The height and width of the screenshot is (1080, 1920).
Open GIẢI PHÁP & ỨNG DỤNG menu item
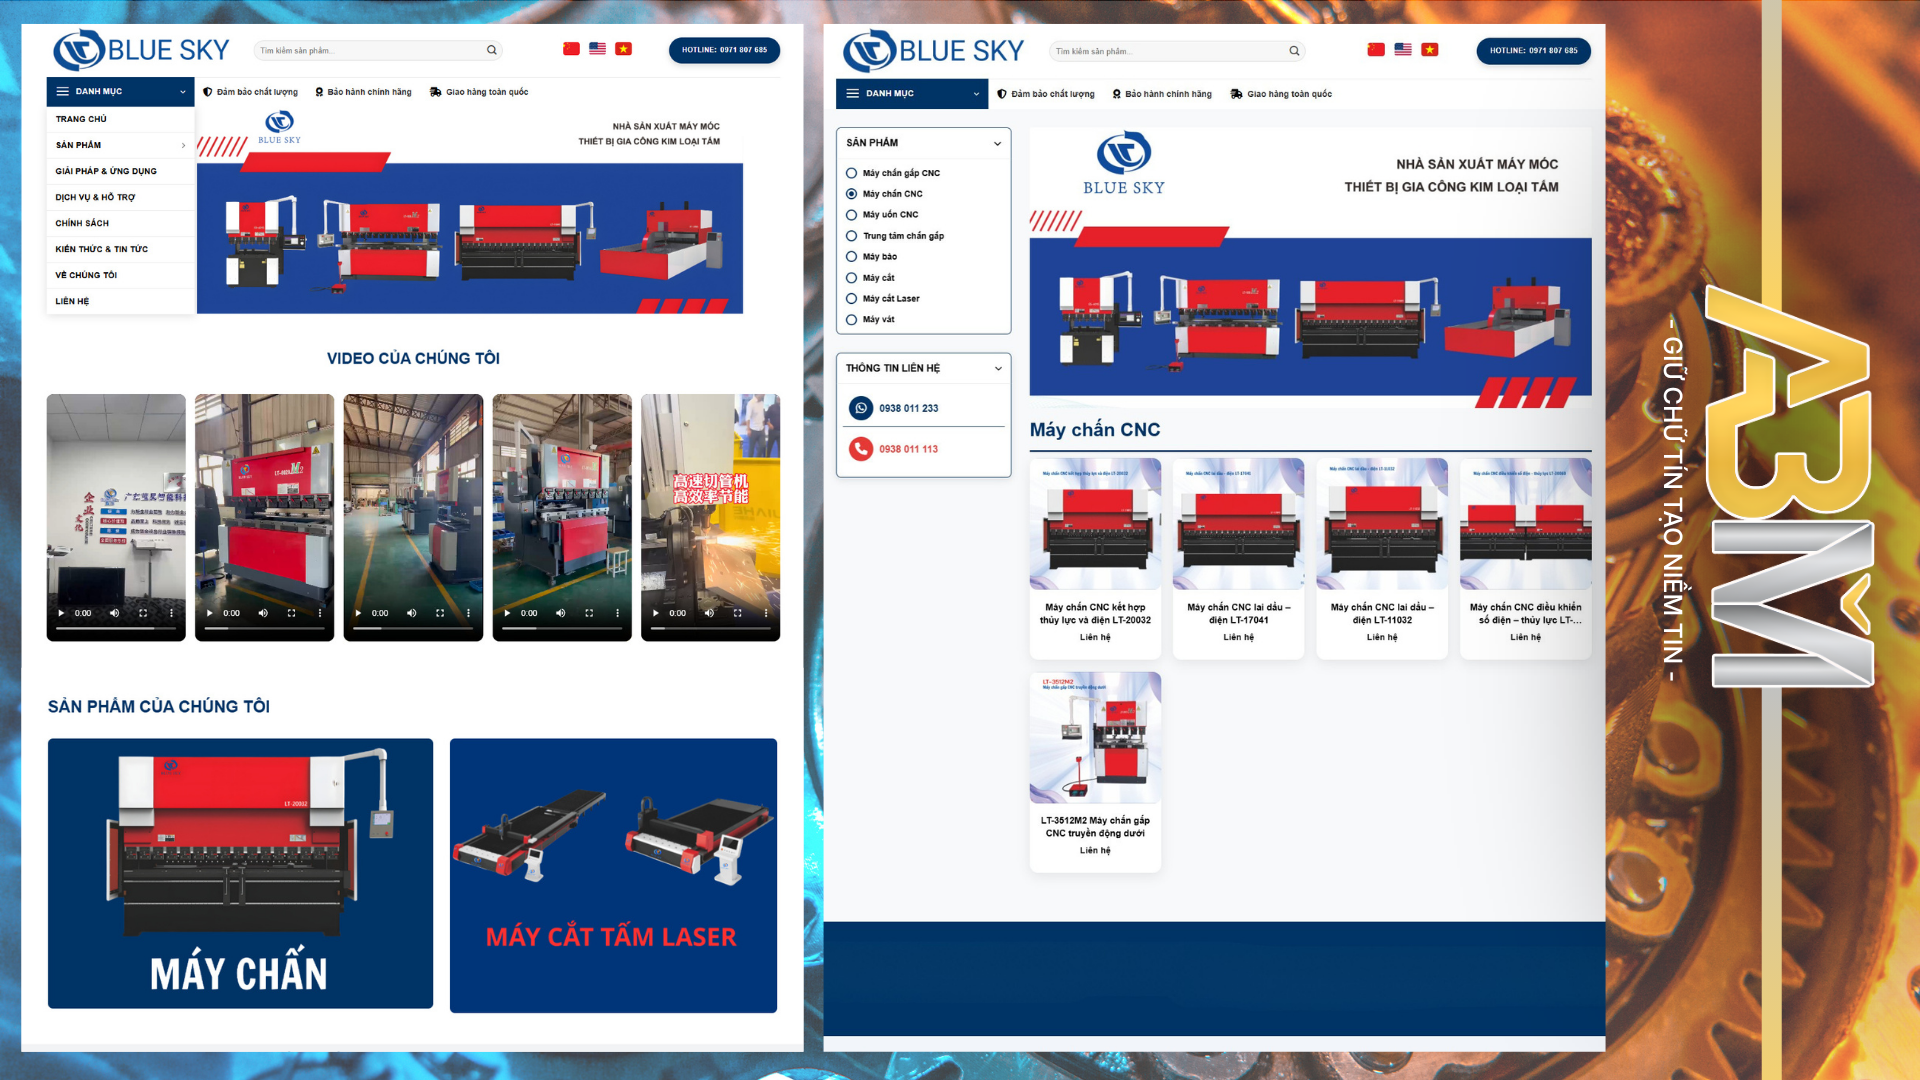pyautogui.click(x=120, y=171)
